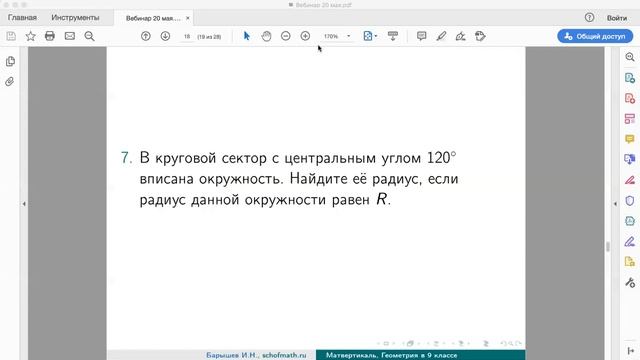Click the problem number 7 text
640x360 pixels.
[126, 158]
